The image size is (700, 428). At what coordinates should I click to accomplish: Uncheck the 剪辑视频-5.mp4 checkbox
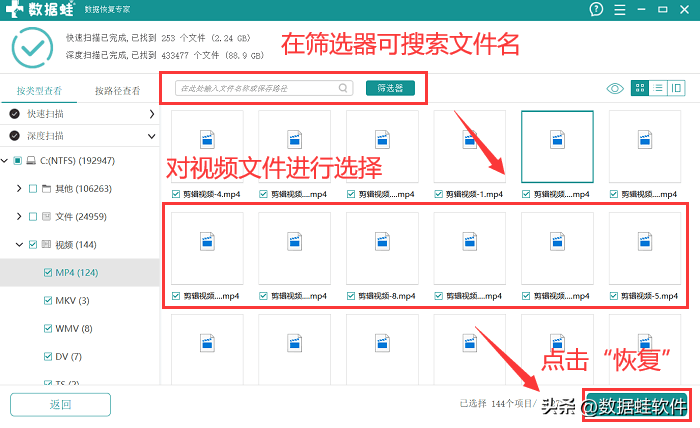(x=613, y=296)
